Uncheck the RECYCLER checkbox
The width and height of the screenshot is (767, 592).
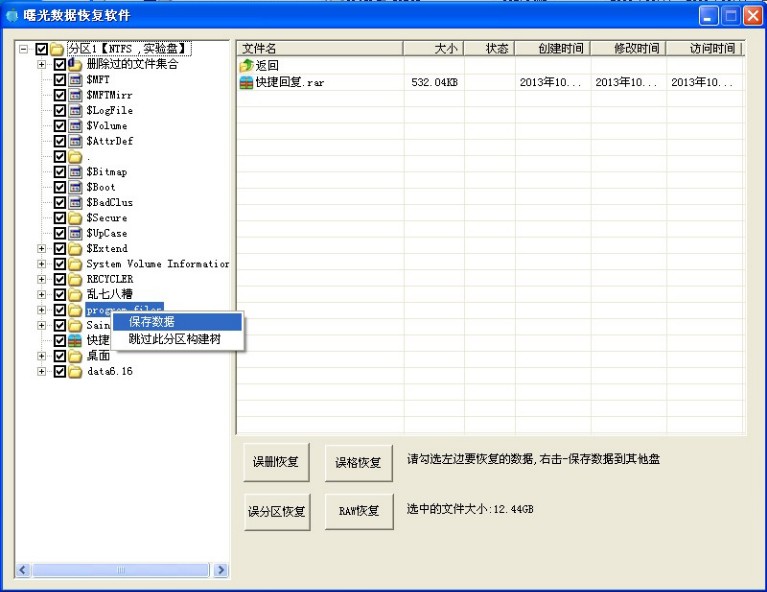pos(60,279)
